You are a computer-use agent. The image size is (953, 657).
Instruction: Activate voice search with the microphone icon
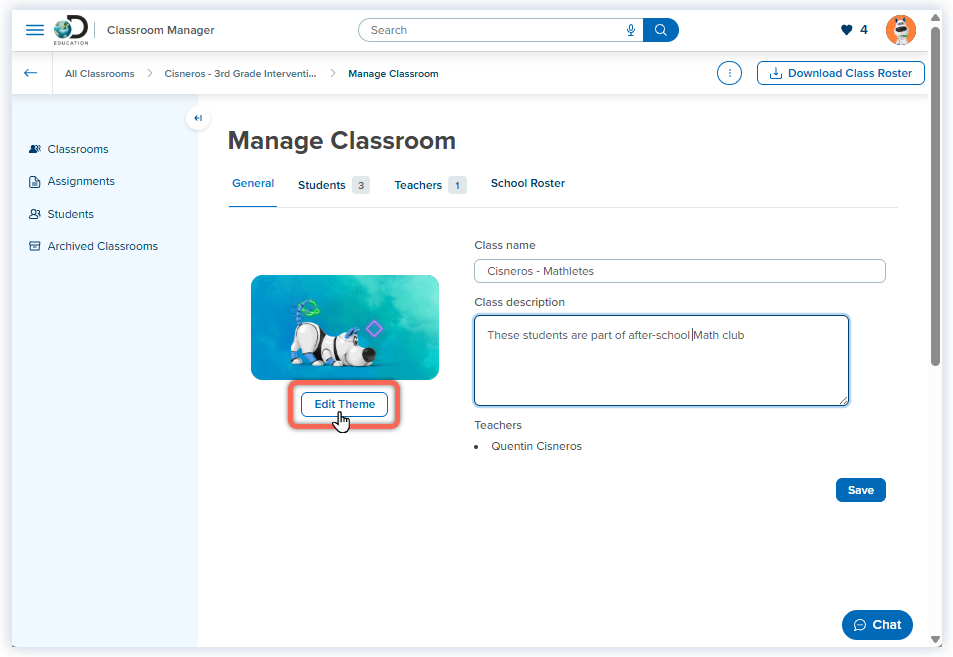(630, 30)
